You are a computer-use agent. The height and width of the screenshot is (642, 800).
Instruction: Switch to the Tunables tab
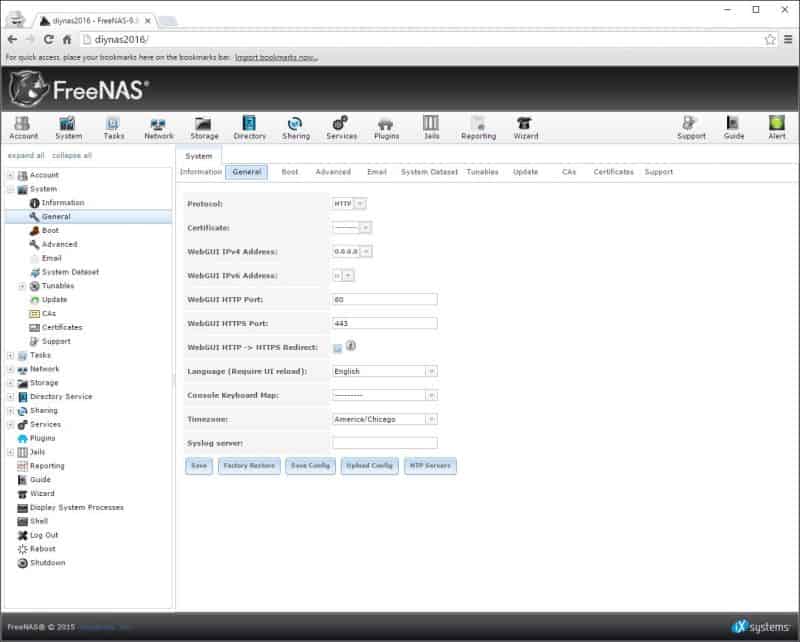(x=482, y=172)
